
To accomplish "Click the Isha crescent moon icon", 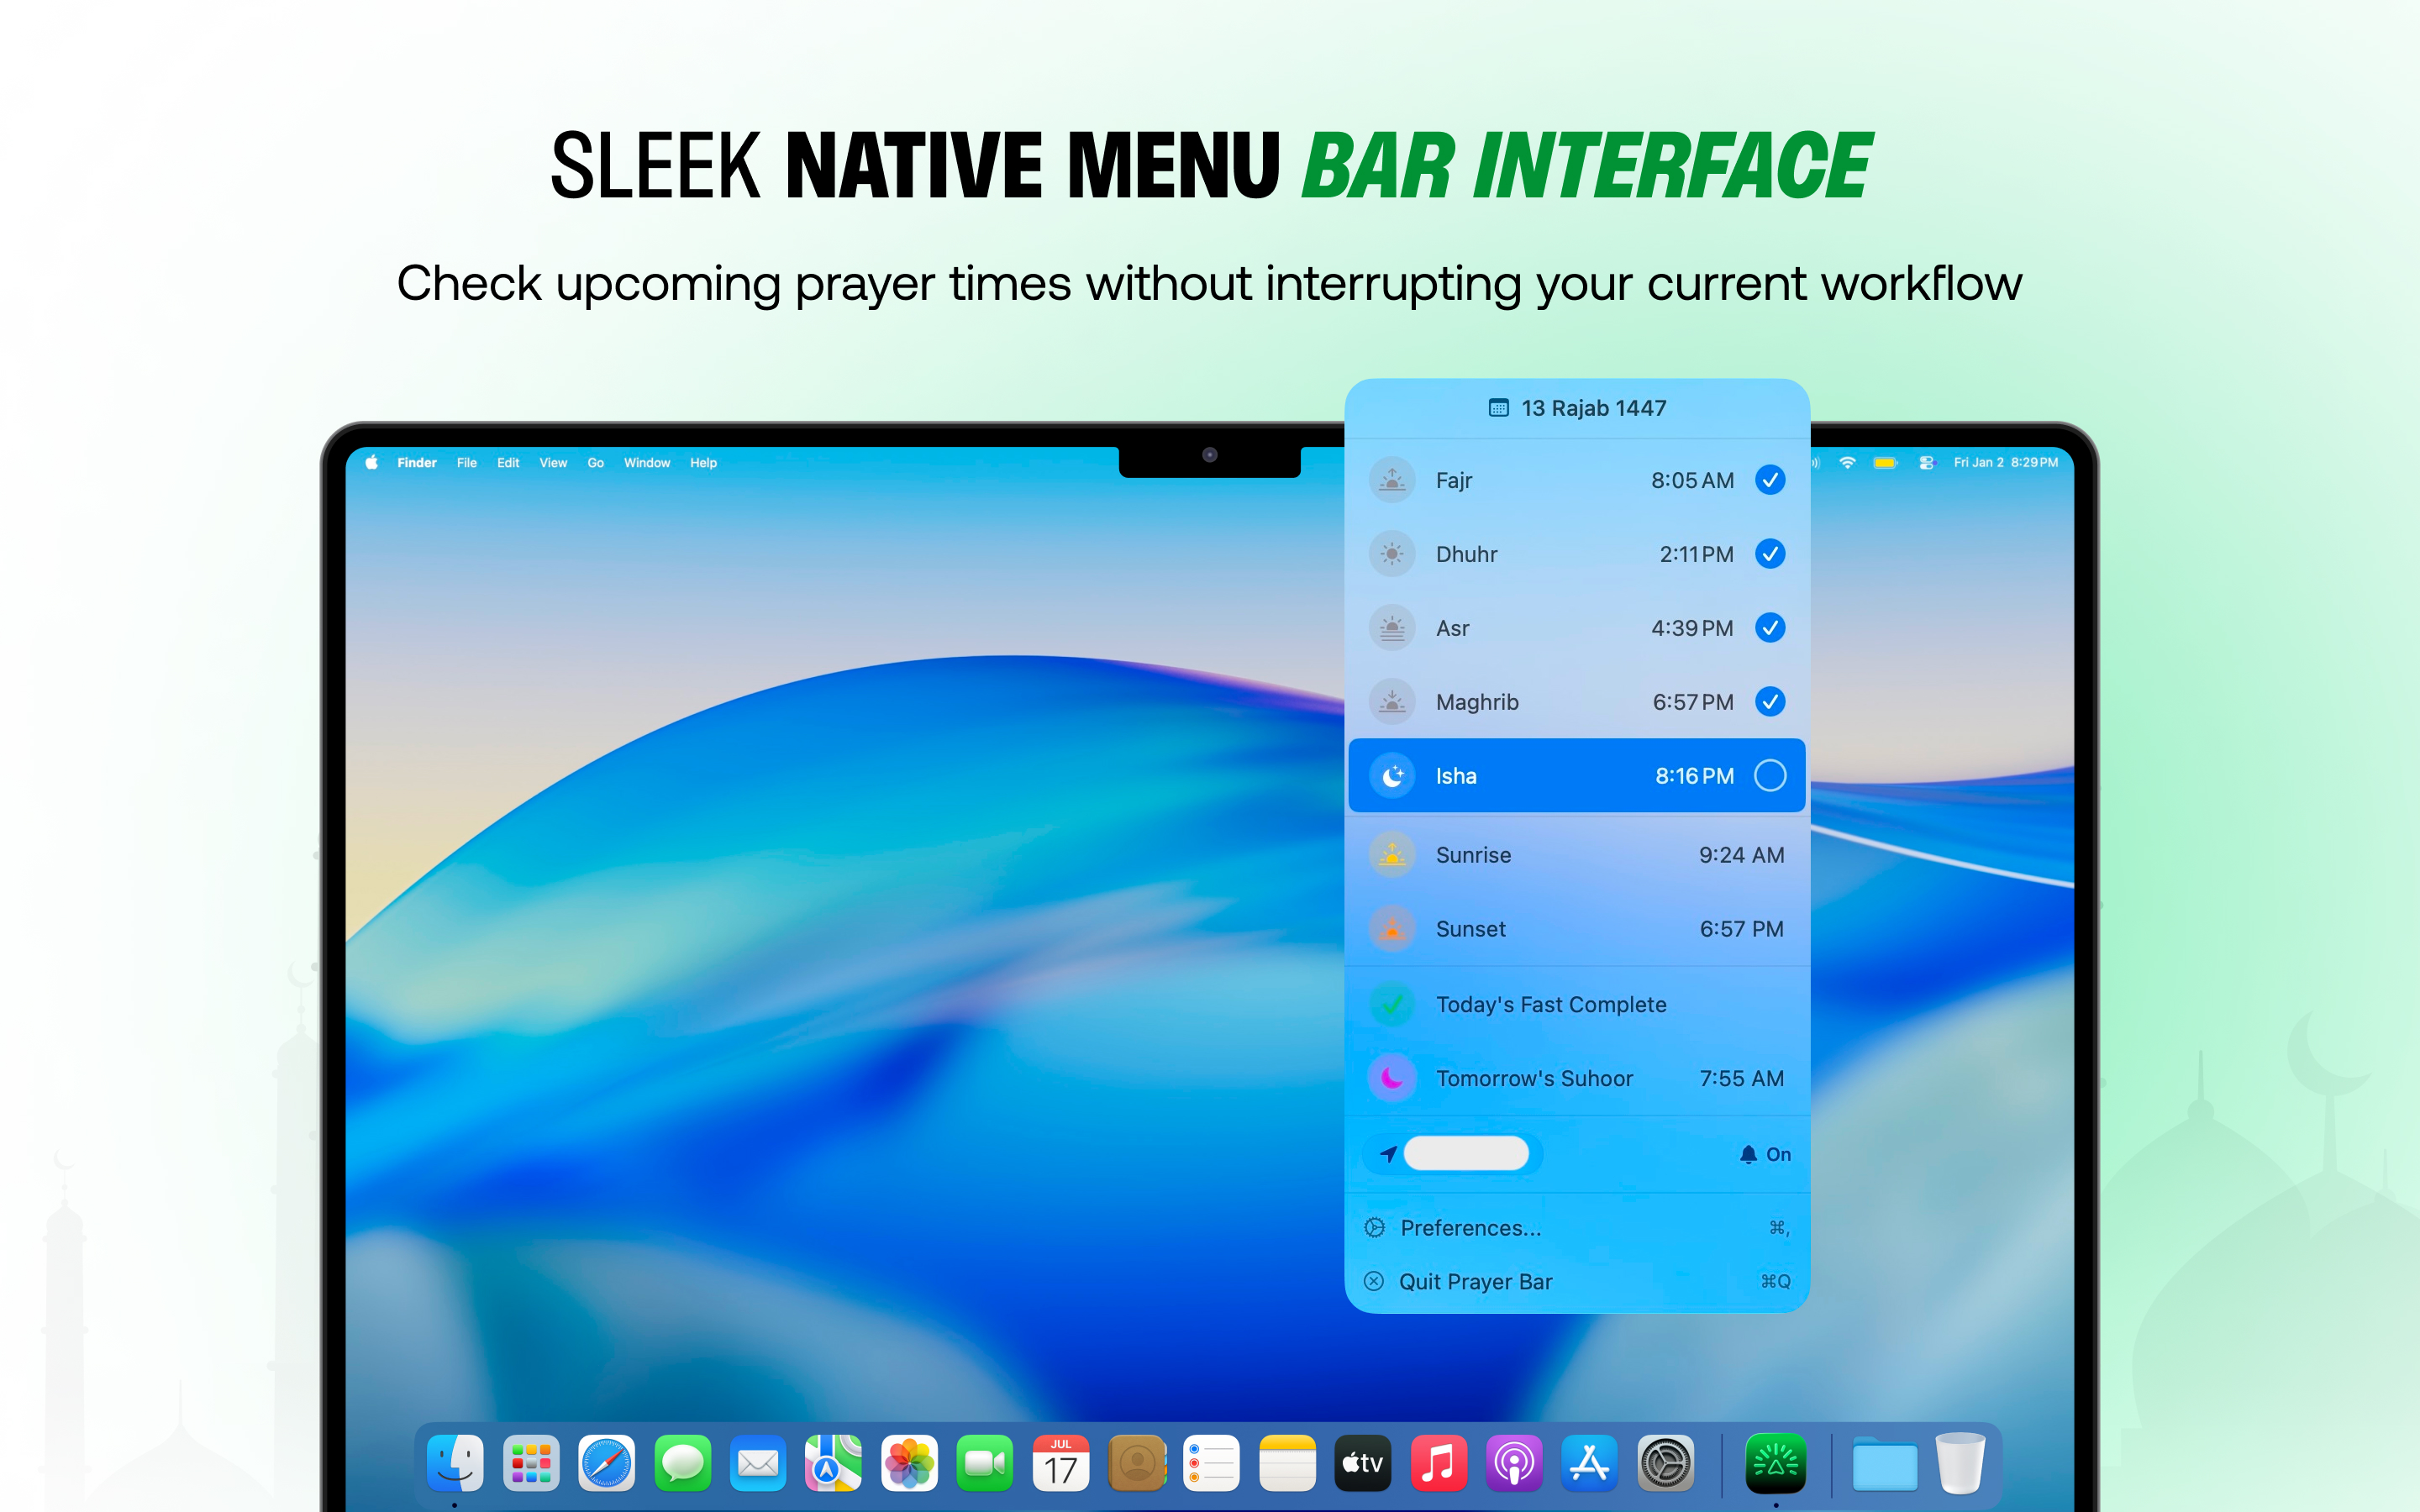I will click(1392, 775).
